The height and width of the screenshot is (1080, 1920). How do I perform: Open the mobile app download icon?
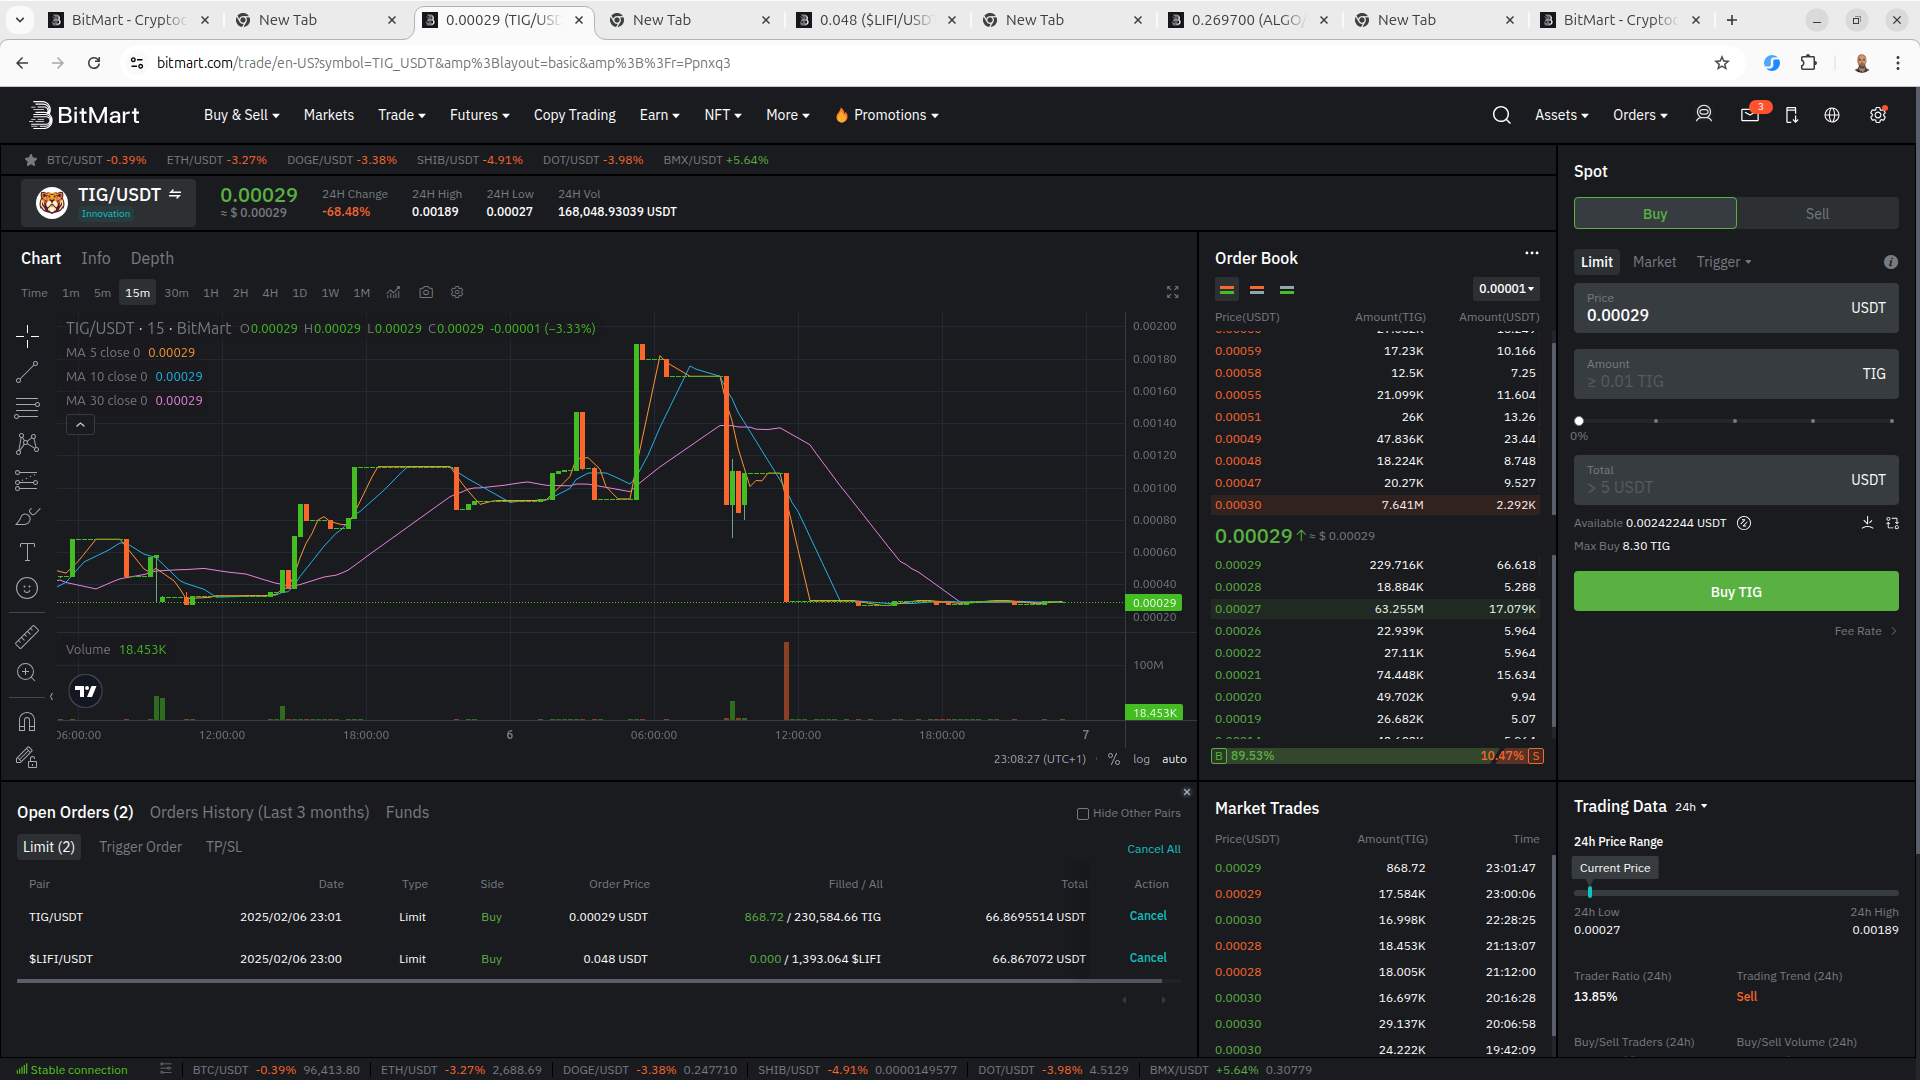[x=1791, y=115]
